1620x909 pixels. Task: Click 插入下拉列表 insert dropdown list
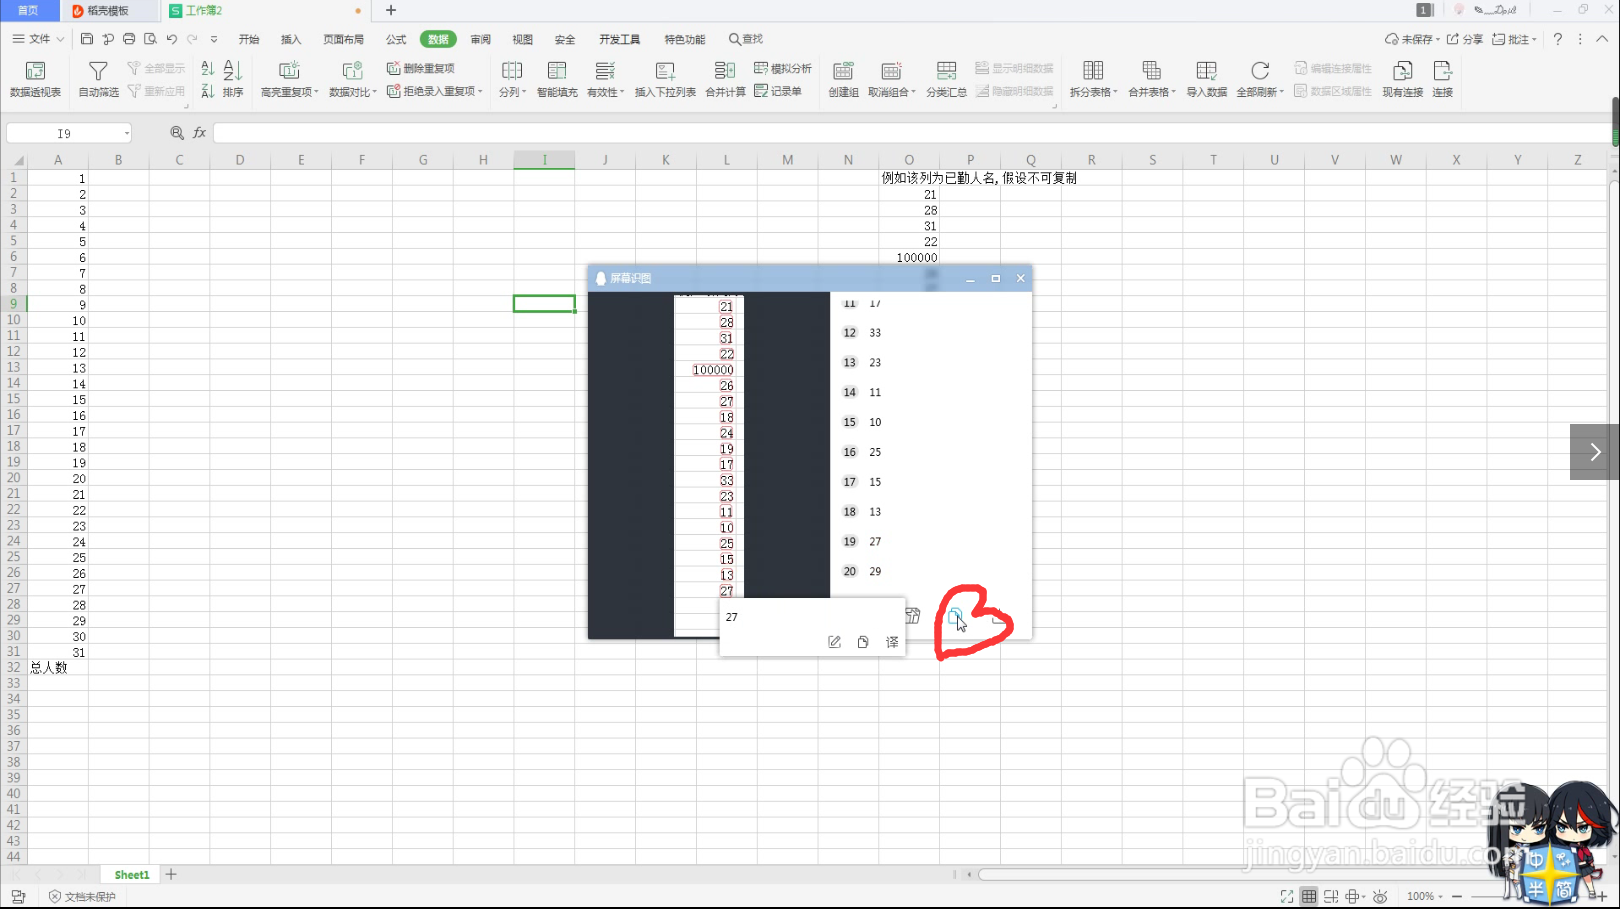(x=665, y=79)
